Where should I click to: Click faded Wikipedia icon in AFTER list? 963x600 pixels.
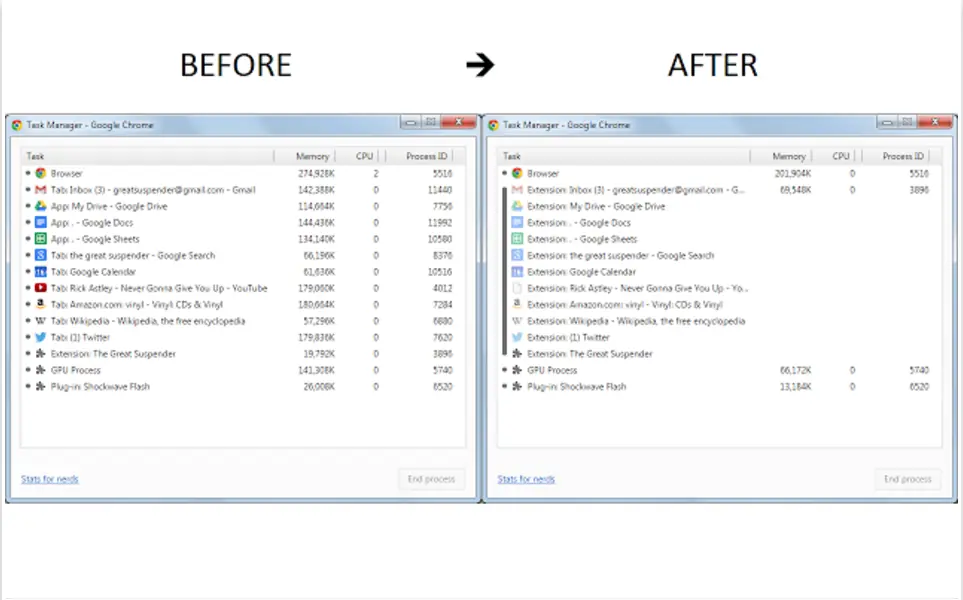point(517,321)
